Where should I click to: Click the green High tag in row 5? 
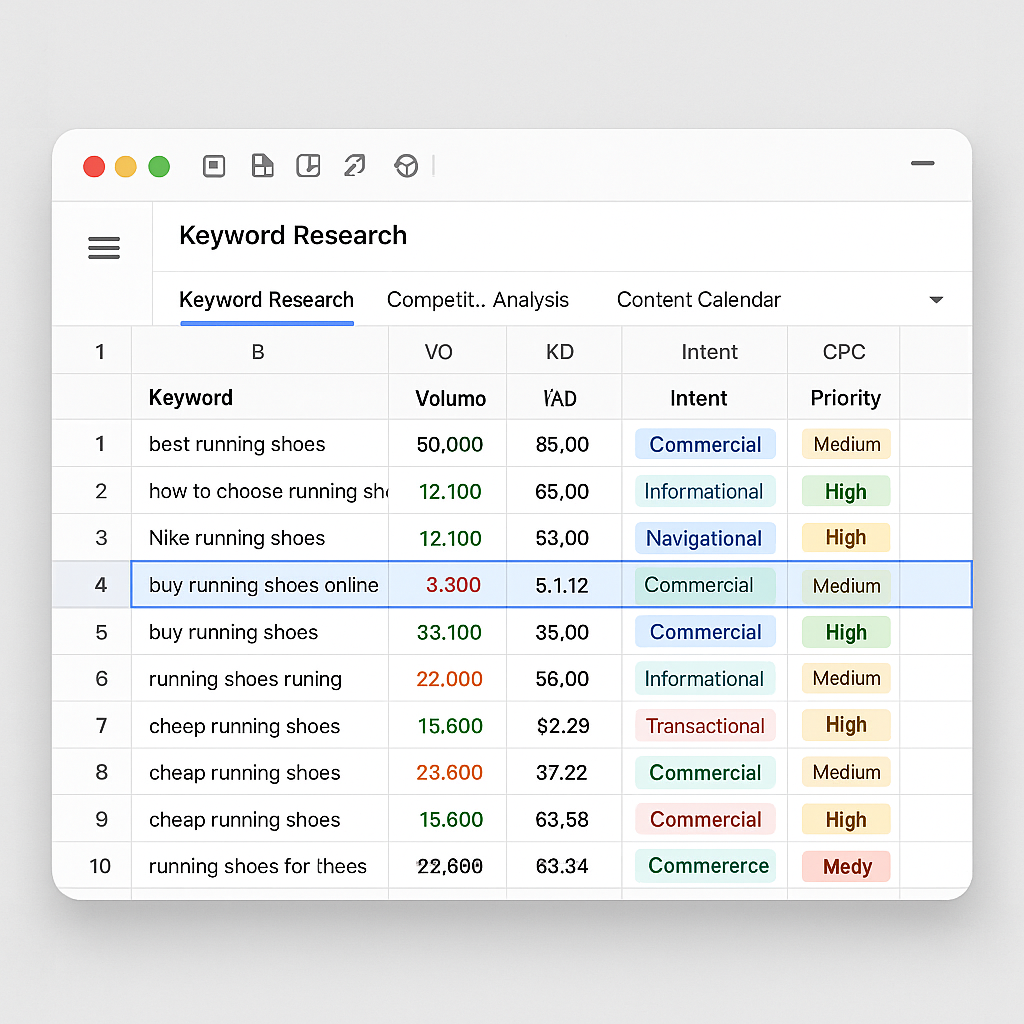[846, 632]
